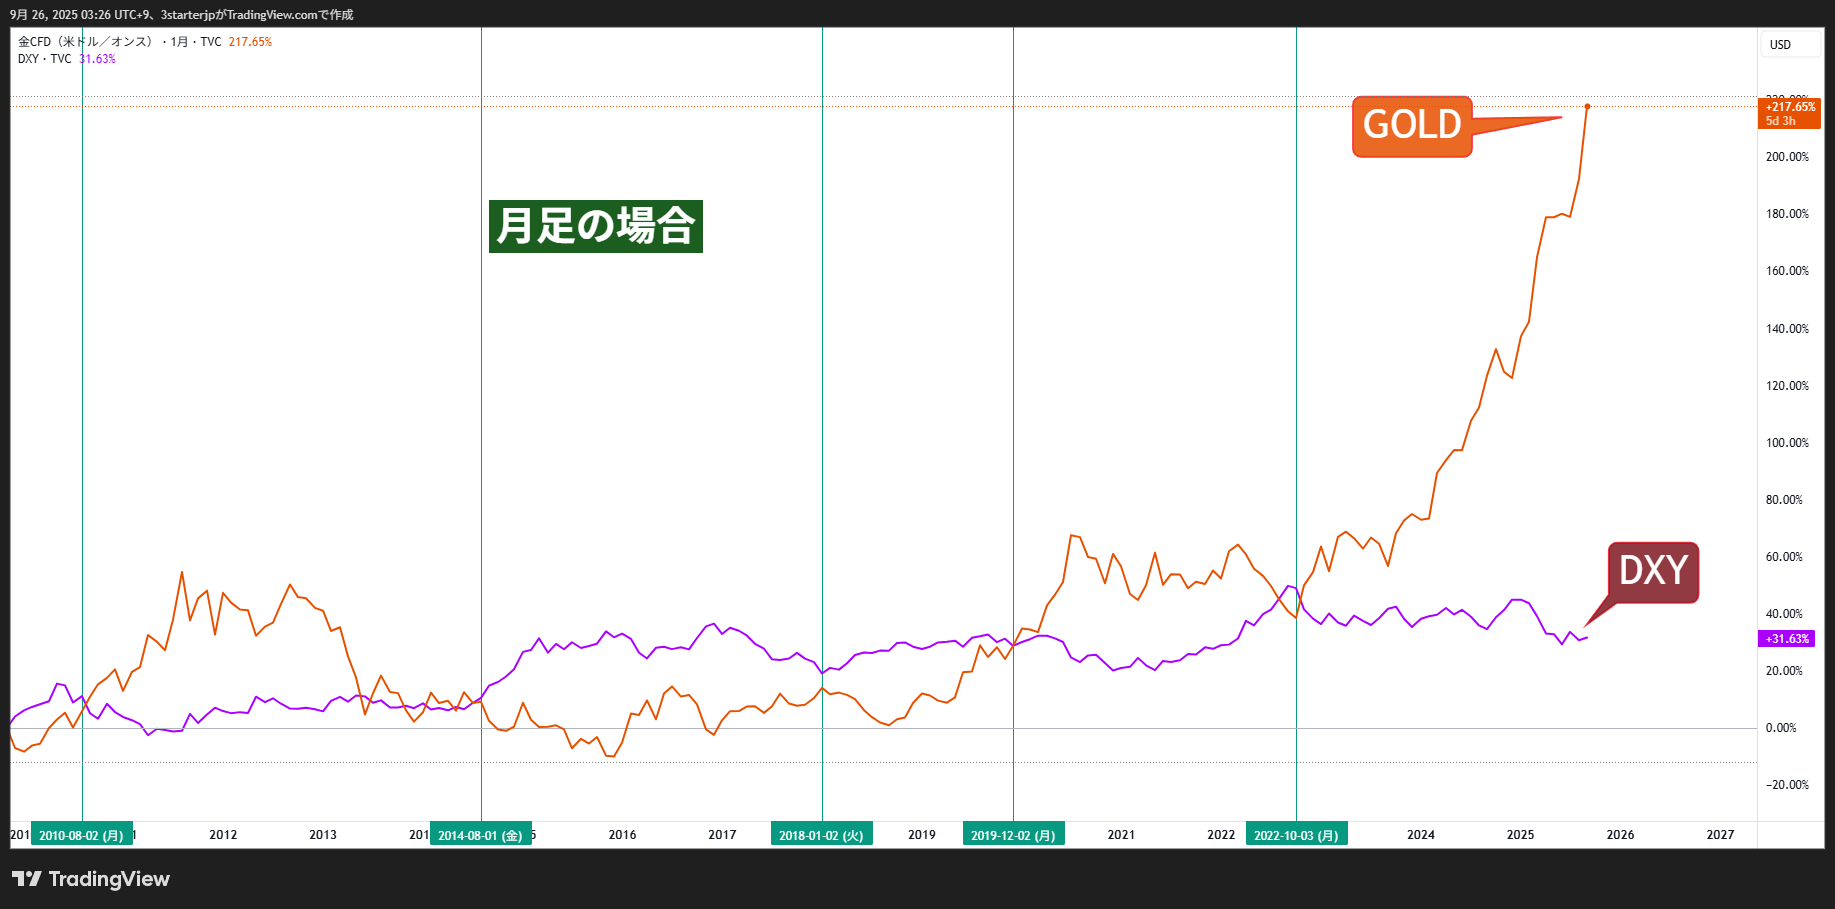The width and height of the screenshot is (1835, 909).
Task: Click the 2016 label on the time axis
Action: point(622,835)
